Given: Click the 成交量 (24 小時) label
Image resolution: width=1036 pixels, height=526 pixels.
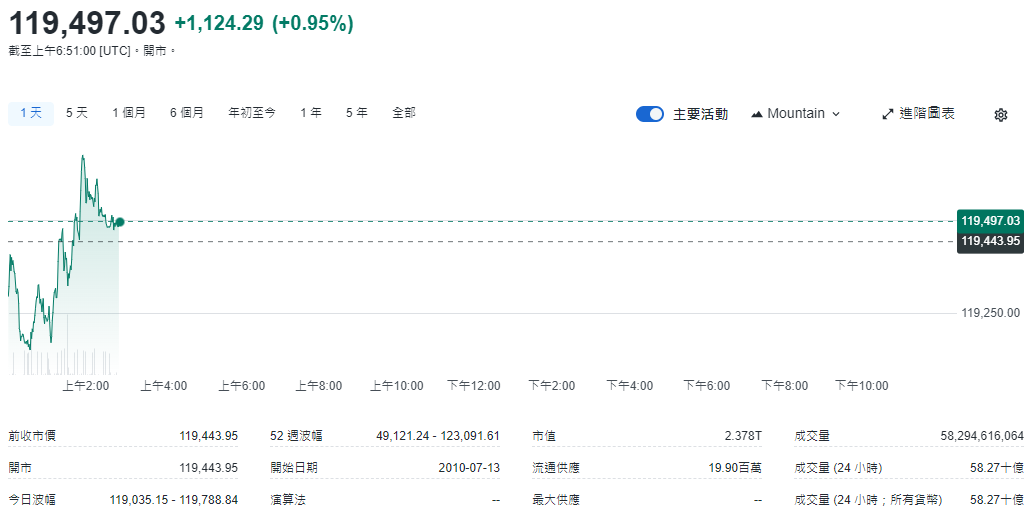Looking at the screenshot, I should click(838, 468).
